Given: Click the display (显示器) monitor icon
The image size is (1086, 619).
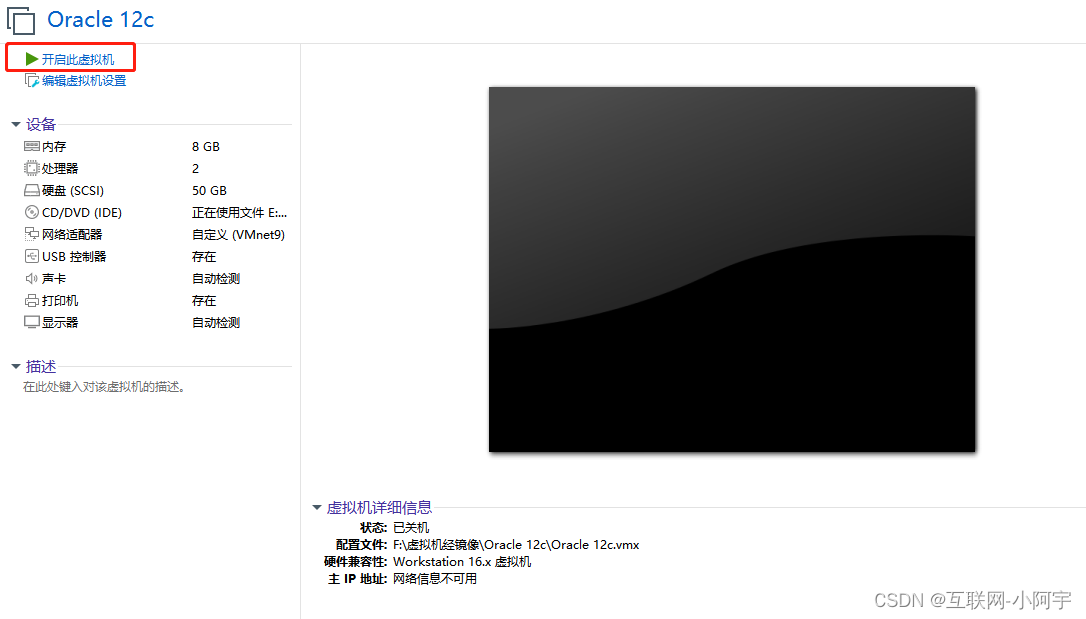Looking at the screenshot, I should click(x=32, y=323).
